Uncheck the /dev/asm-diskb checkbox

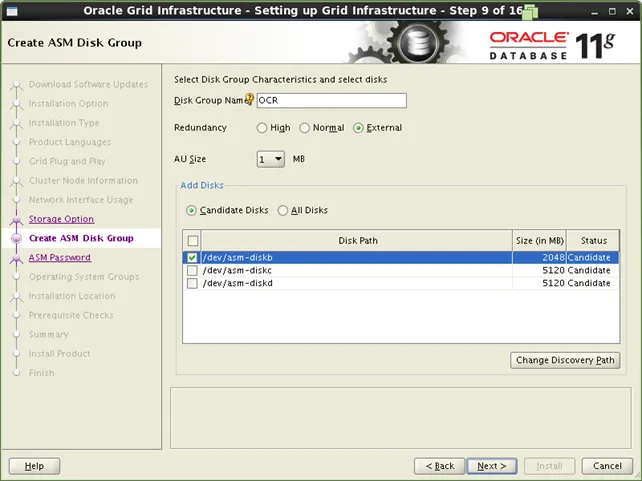193,258
